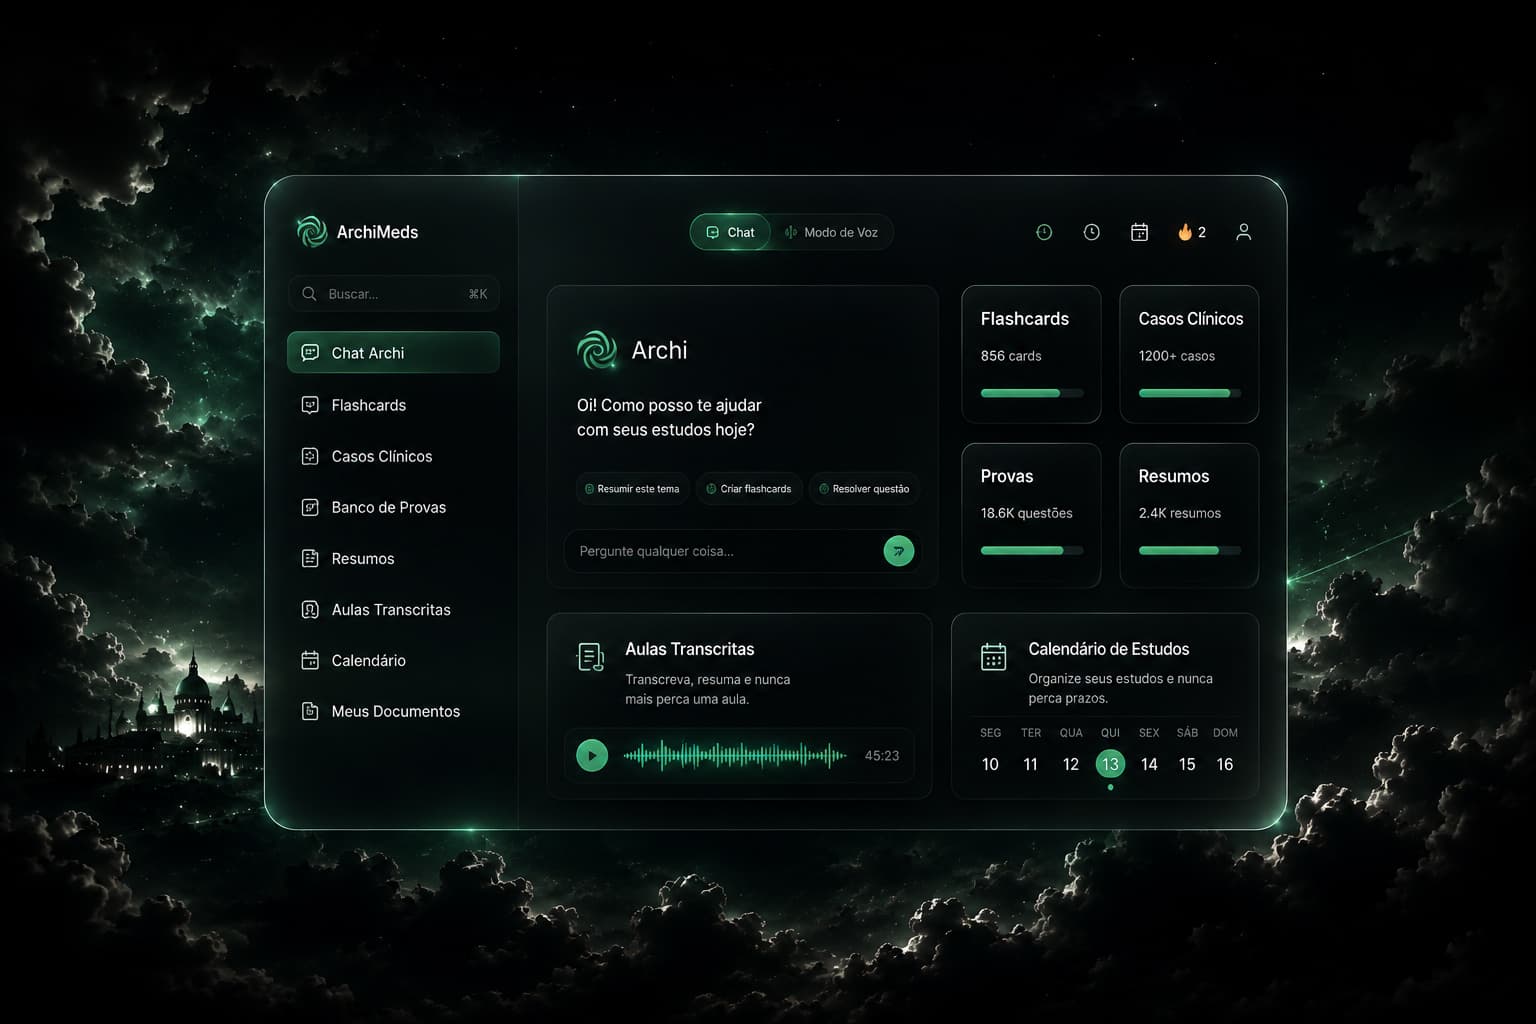Open Meus Documentos in sidebar
1536x1024 pixels.
pos(393,711)
